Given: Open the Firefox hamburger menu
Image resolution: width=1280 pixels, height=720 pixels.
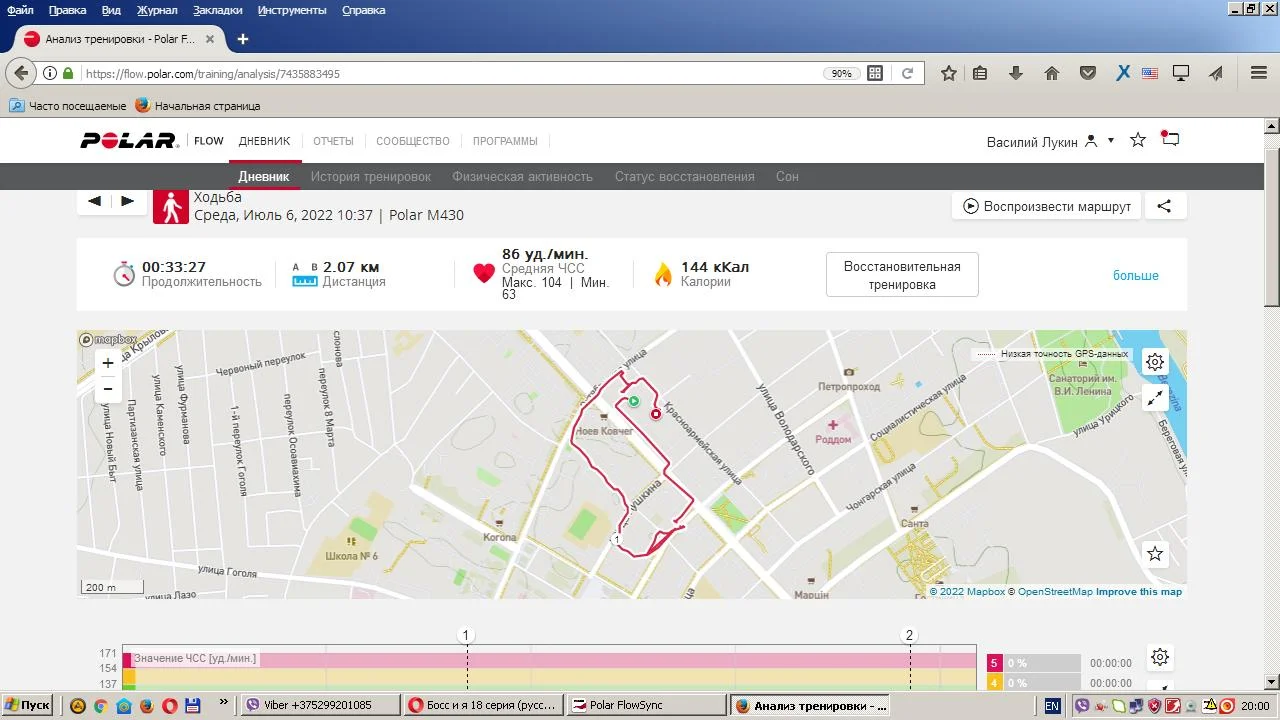Looking at the screenshot, I should [x=1259, y=73].
